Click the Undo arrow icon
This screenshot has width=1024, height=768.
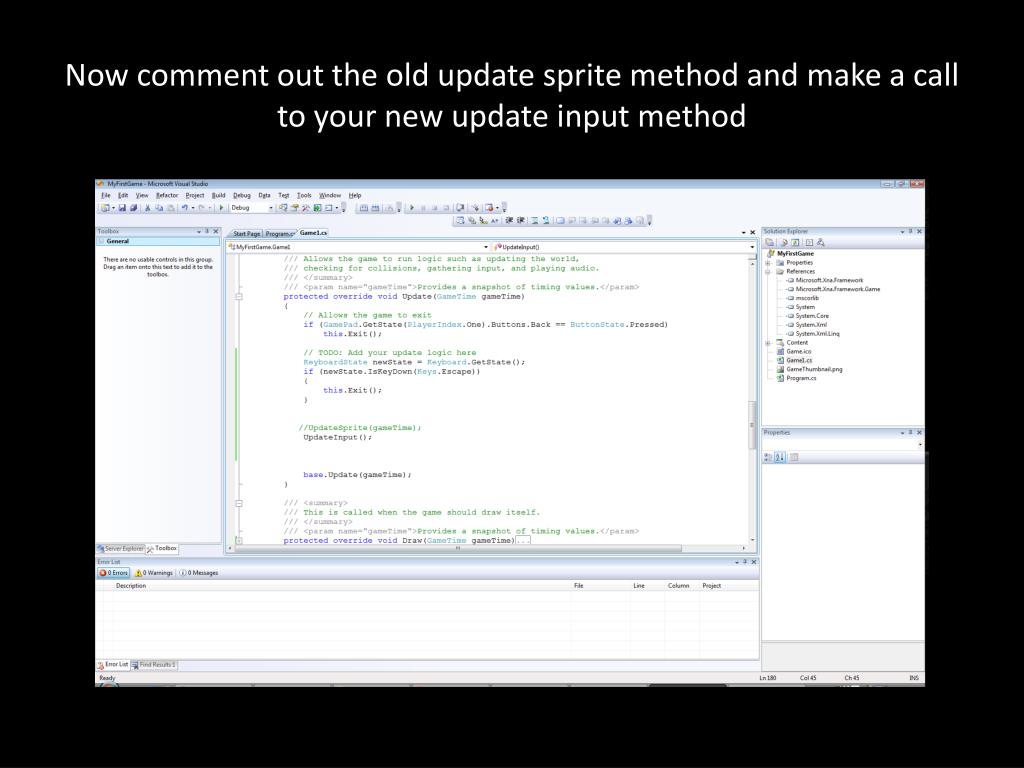pos(184,208)
